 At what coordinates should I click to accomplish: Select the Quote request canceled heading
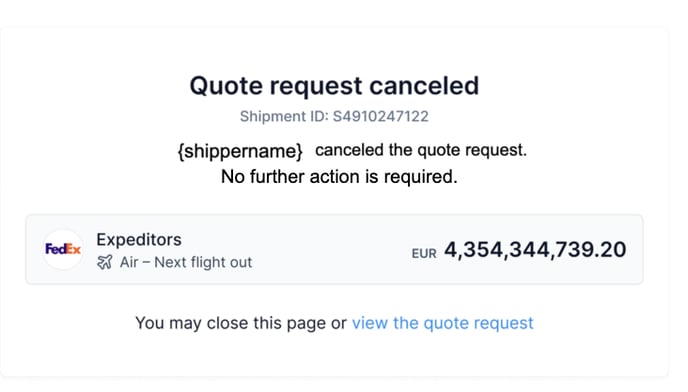click(334, 85)
